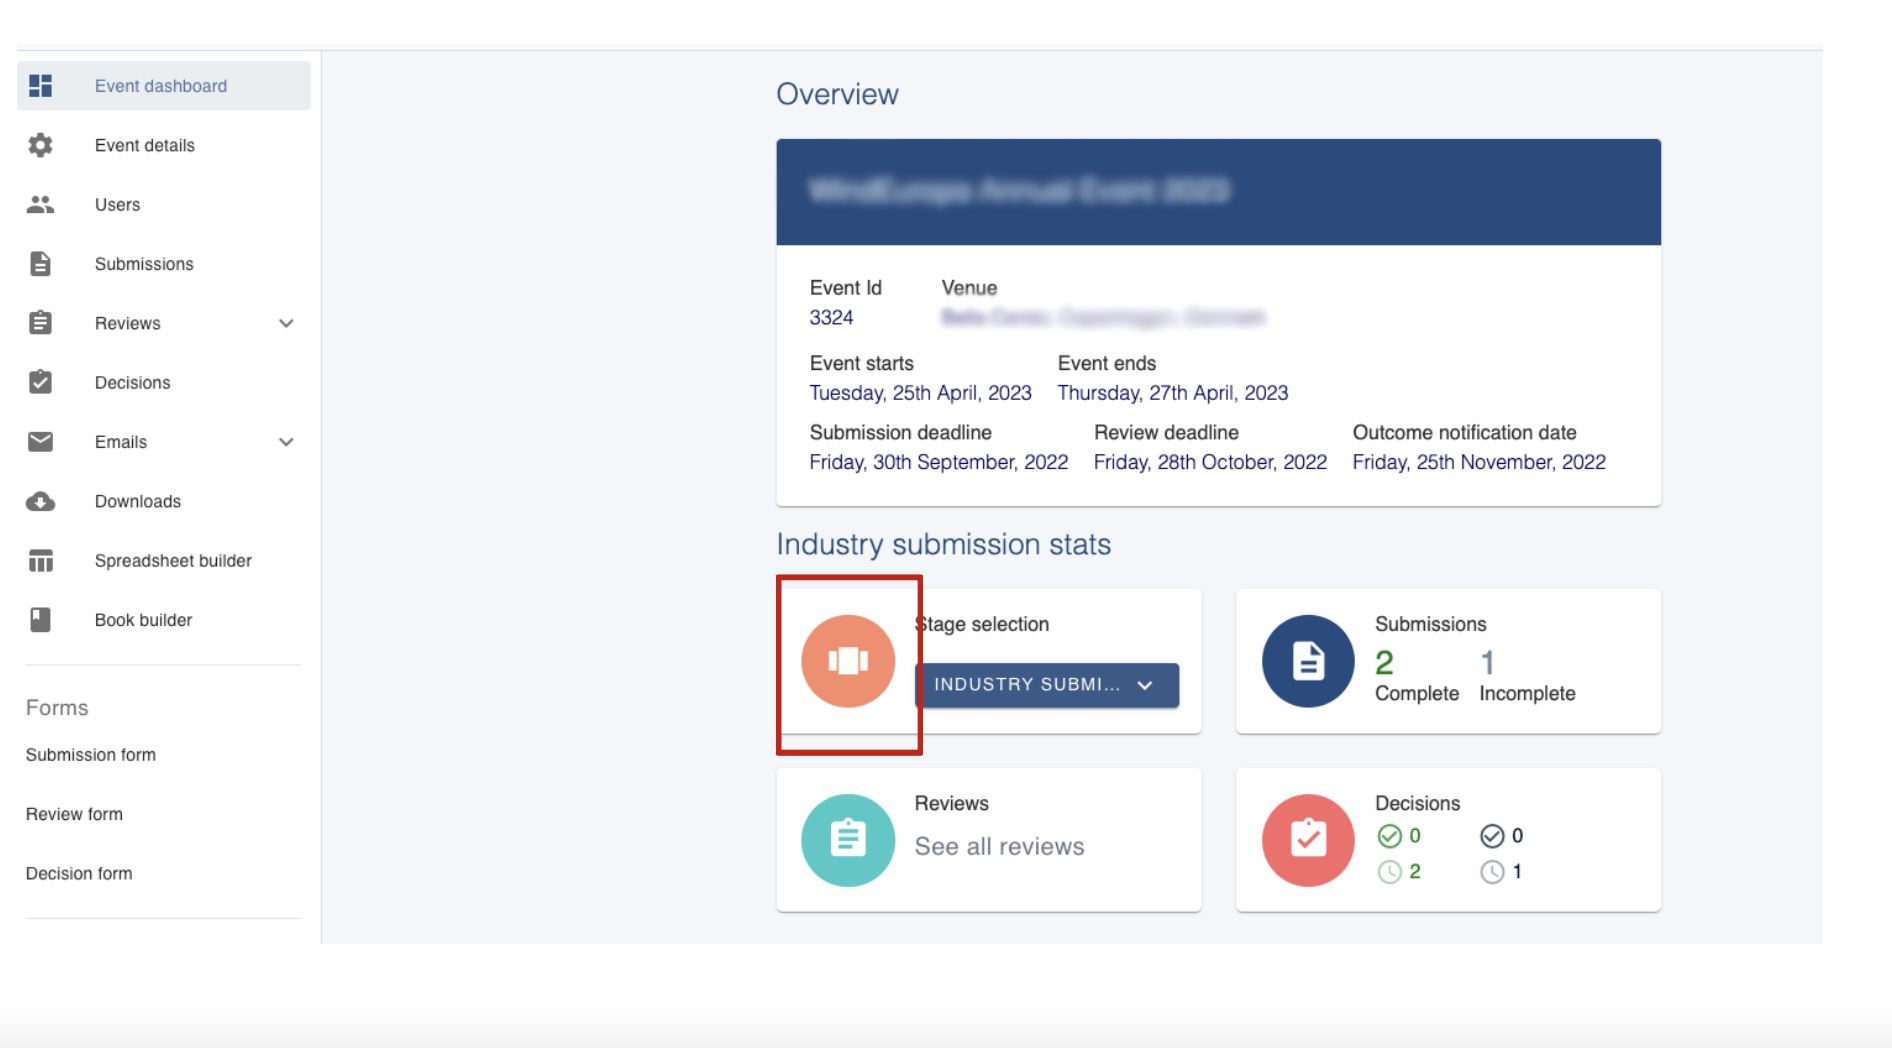Expand the Emails menu chevron
This screenshot has height=1048, width=1892.
coord(286,442)
